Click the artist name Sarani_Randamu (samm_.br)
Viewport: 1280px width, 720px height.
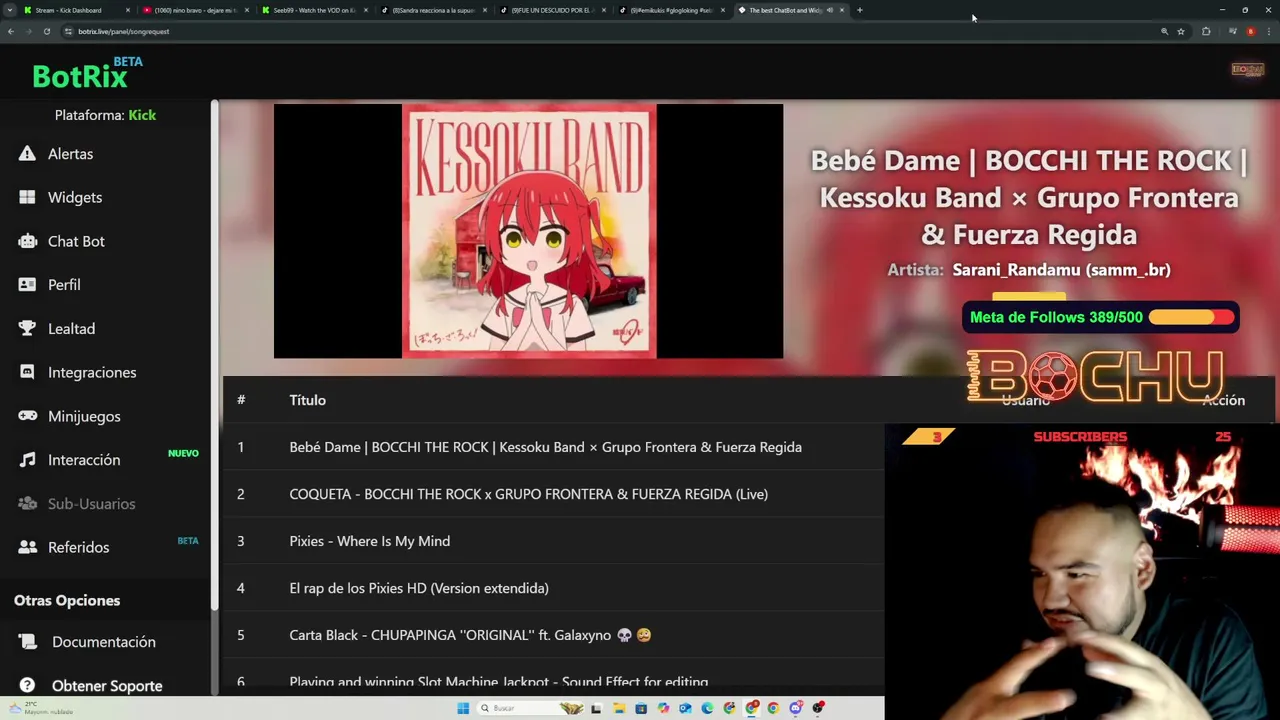(1061, 270)
